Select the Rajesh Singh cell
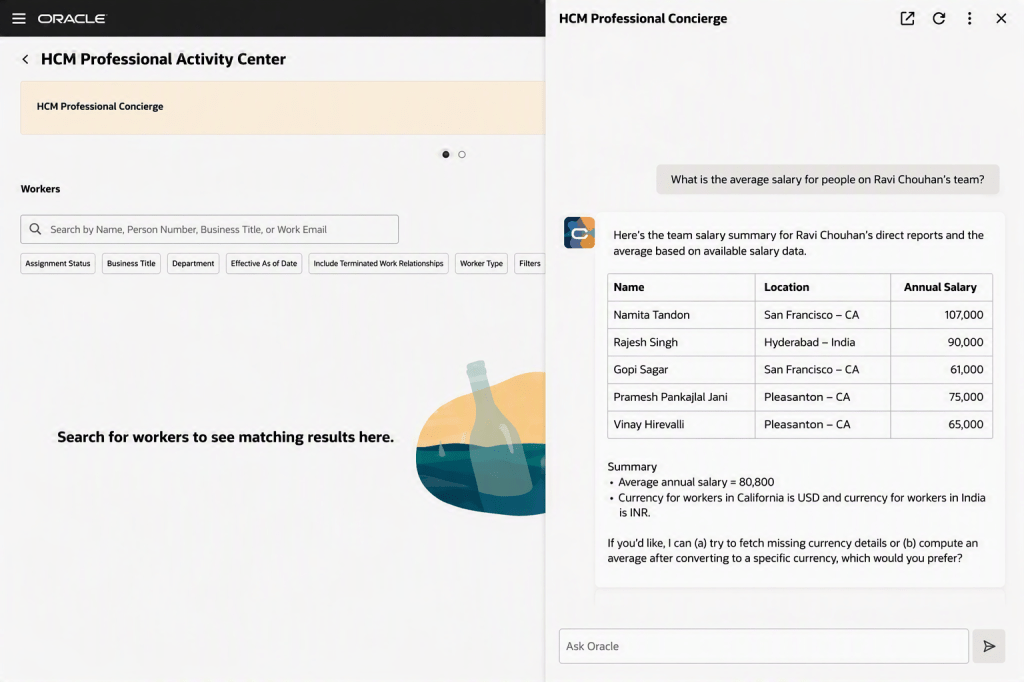 [681, 342]
